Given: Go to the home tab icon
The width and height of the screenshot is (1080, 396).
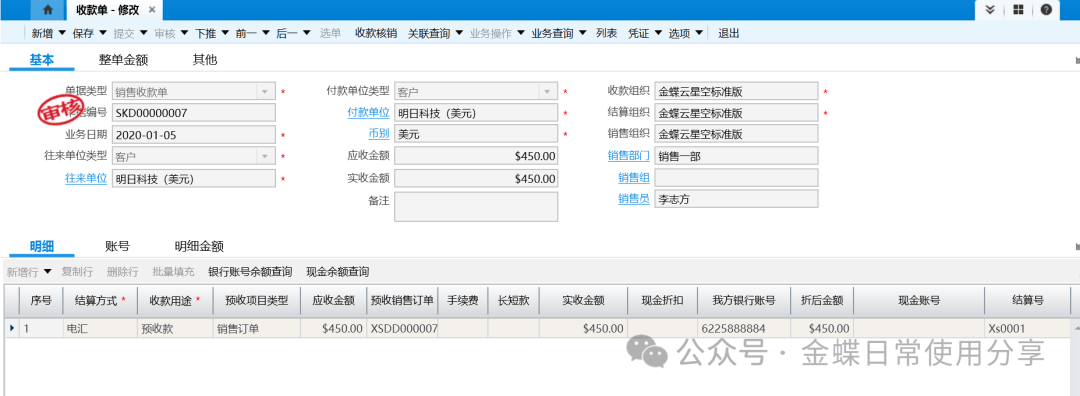Looking at the screenshot, I should pyautogui.click(x=48, y=10).
